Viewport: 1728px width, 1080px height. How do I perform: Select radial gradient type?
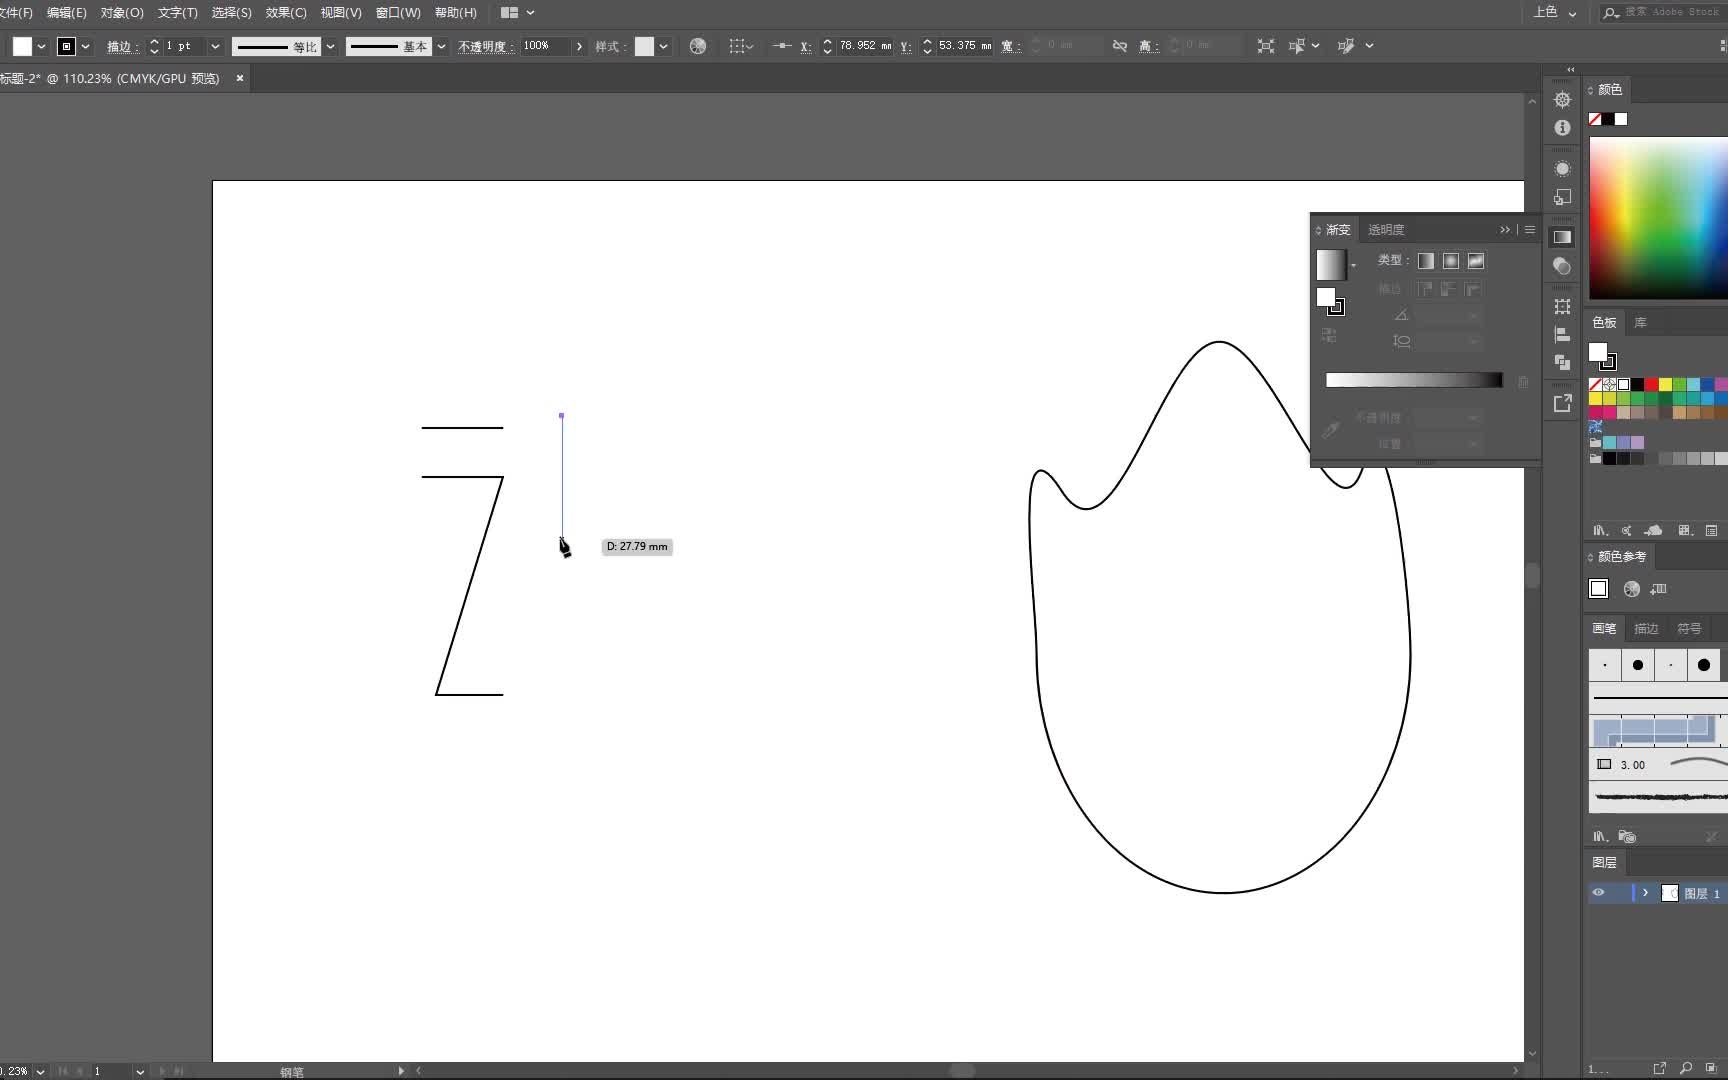[x=1451, y=261]
